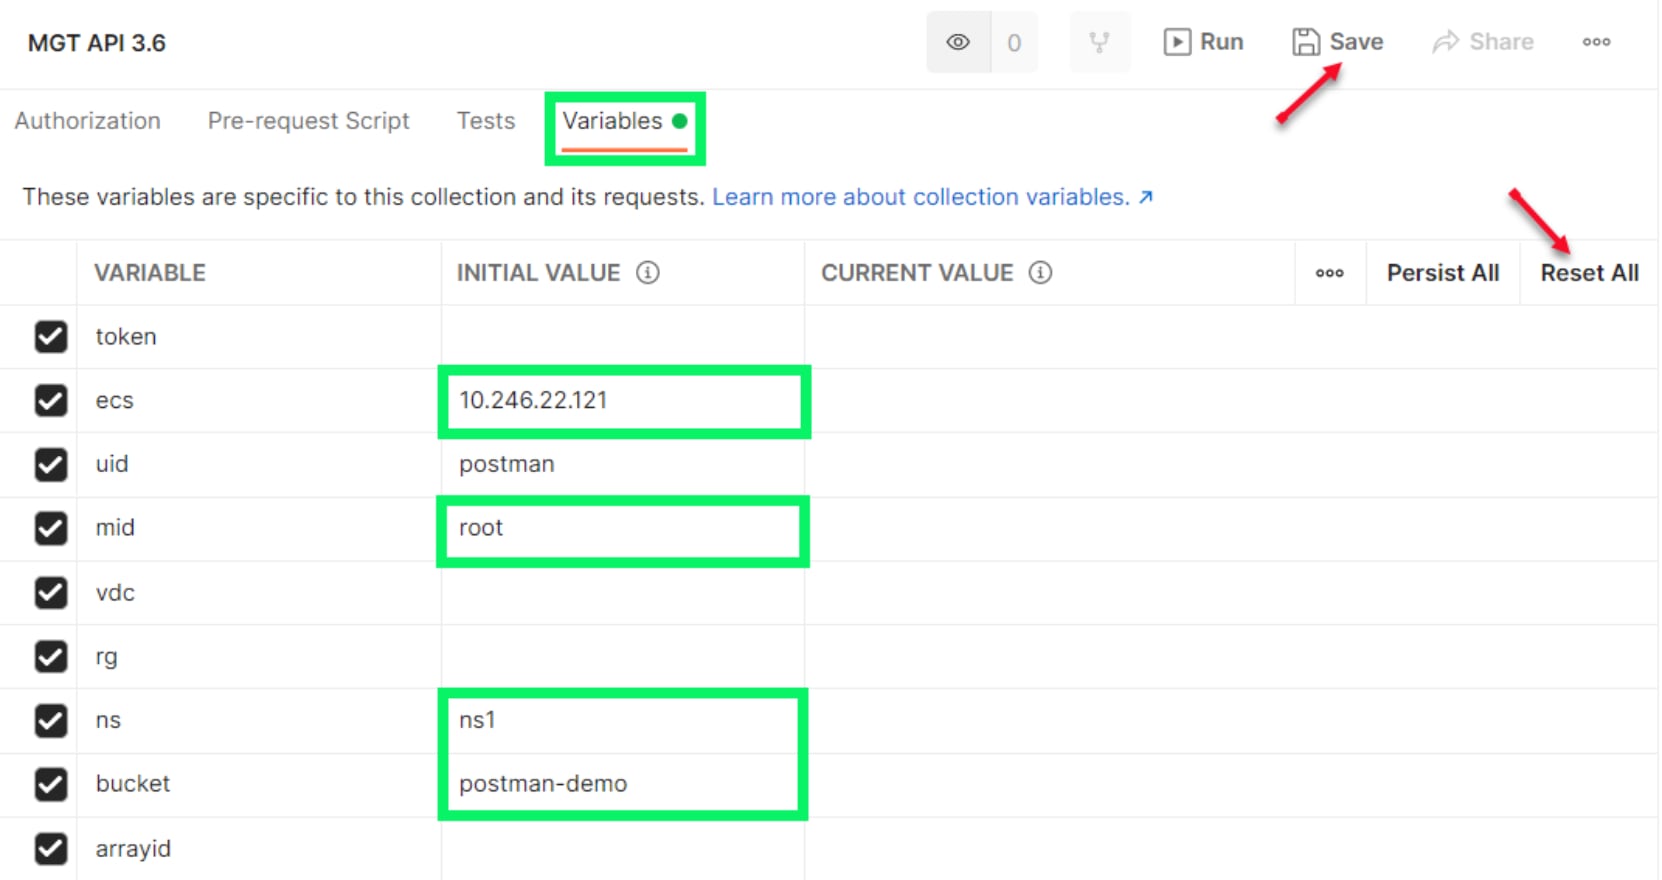1662x880 pixels.
Task: Edit the mid initial value root
Action: [623, 529]
